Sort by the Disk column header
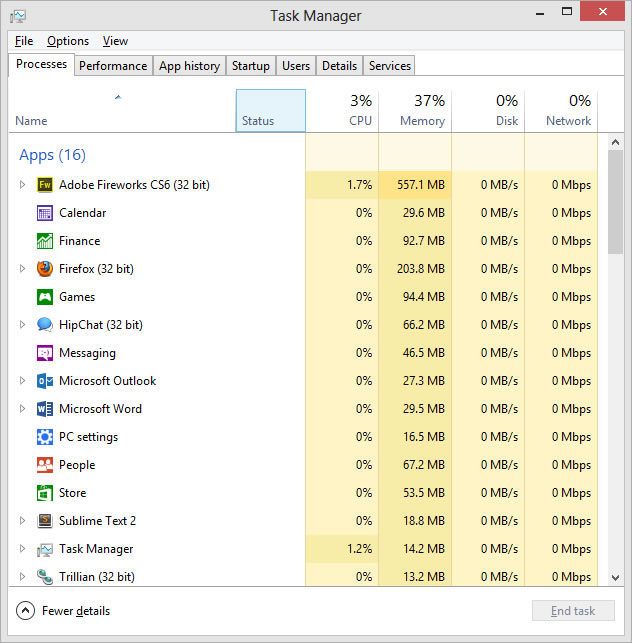 [488, 111]
